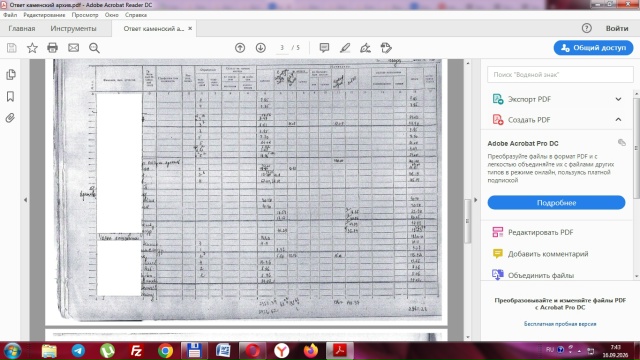Open Google Chrome from taskbar

[x=165, y=351]
